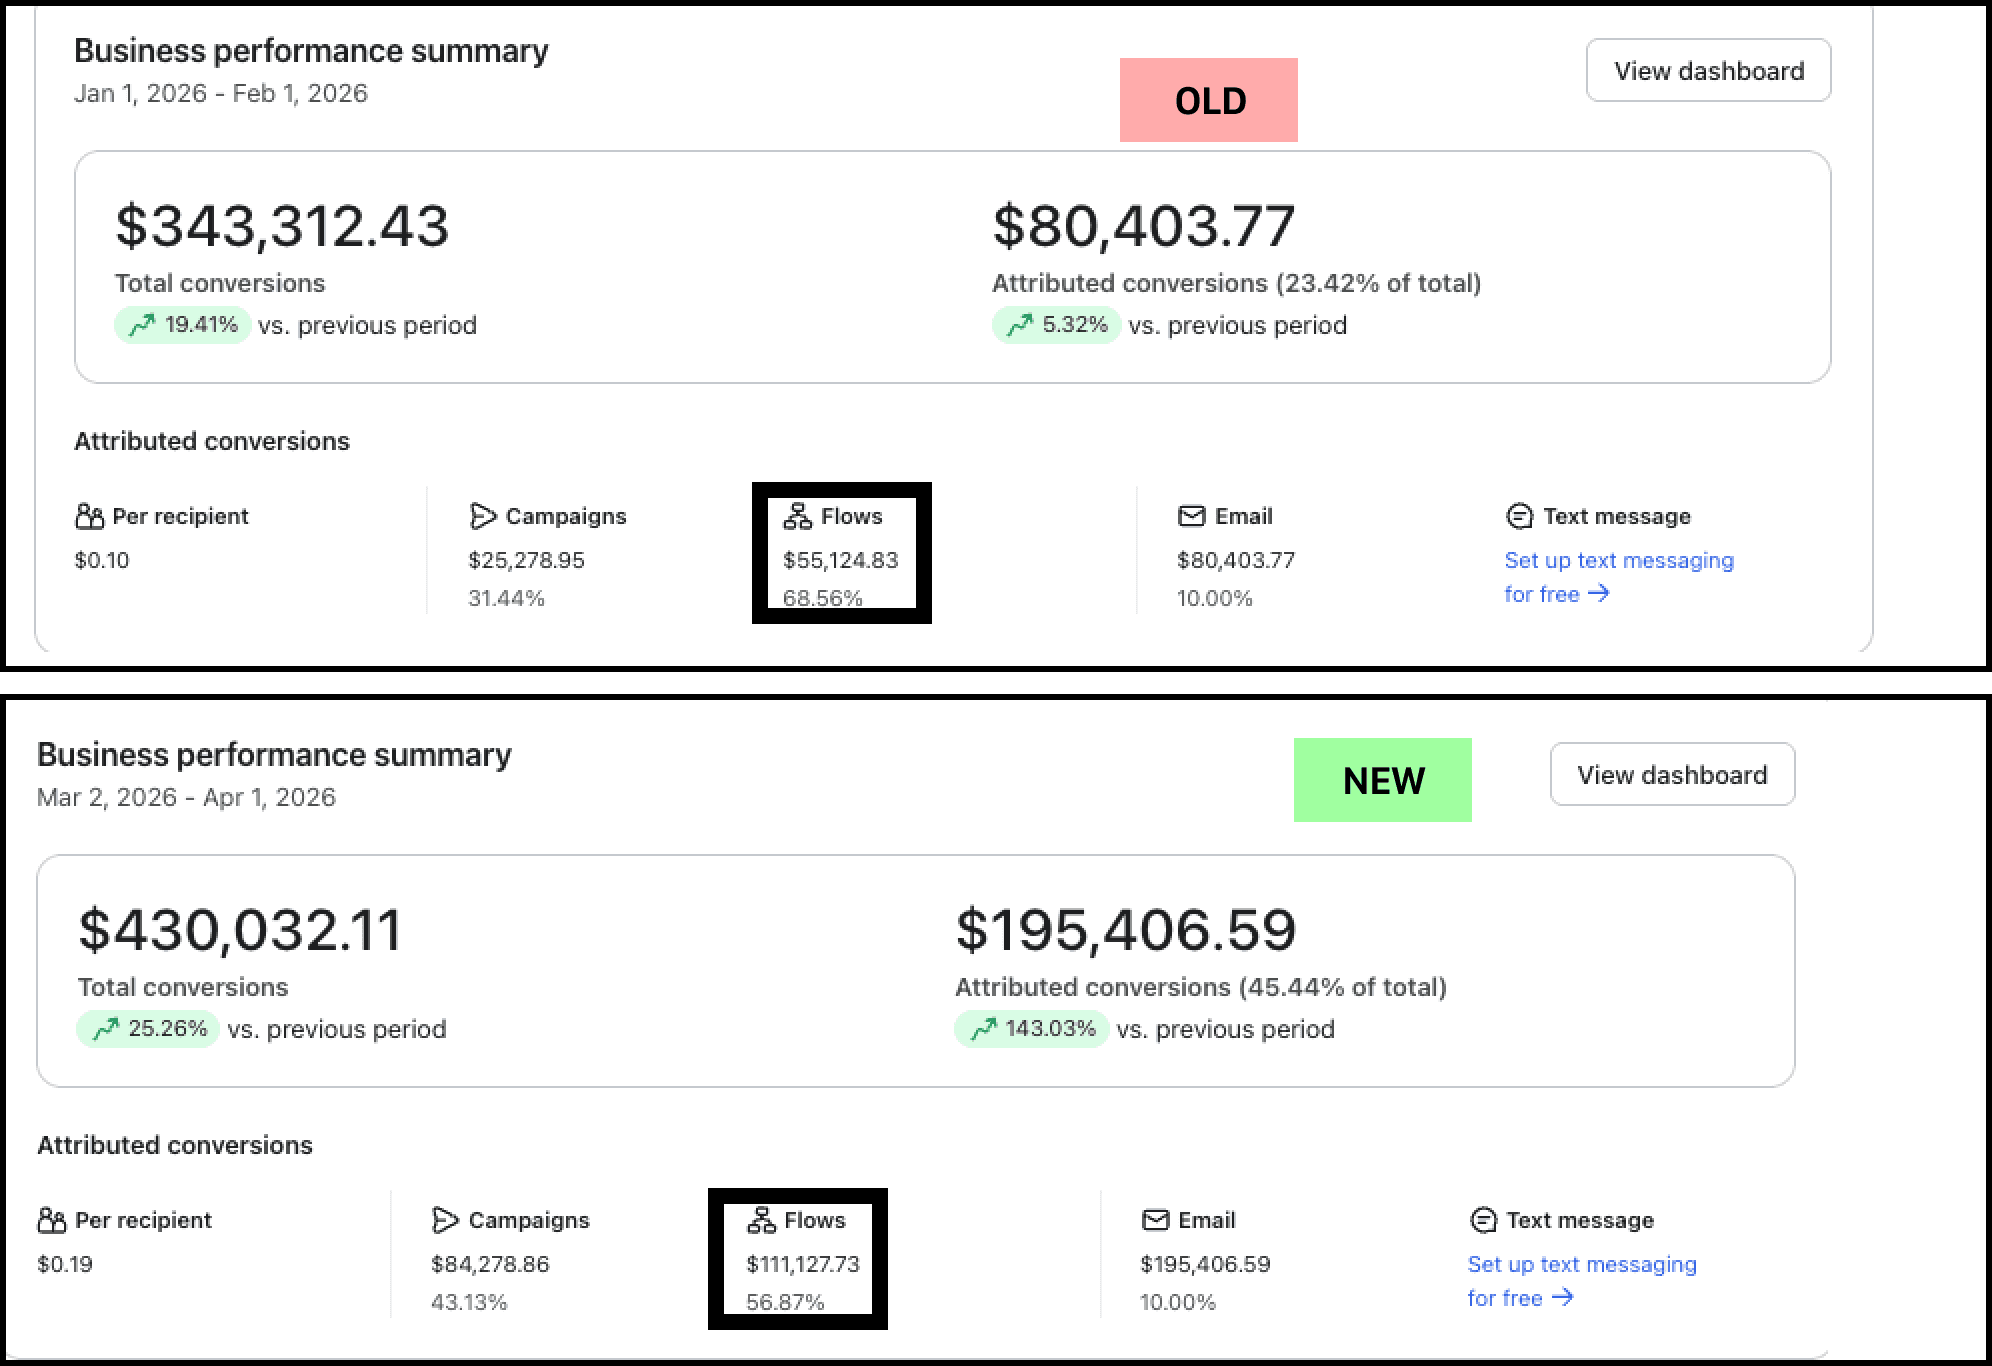
Task: Open the text messaging setup link in OLD panel
Action: [x=1618, y=561]
